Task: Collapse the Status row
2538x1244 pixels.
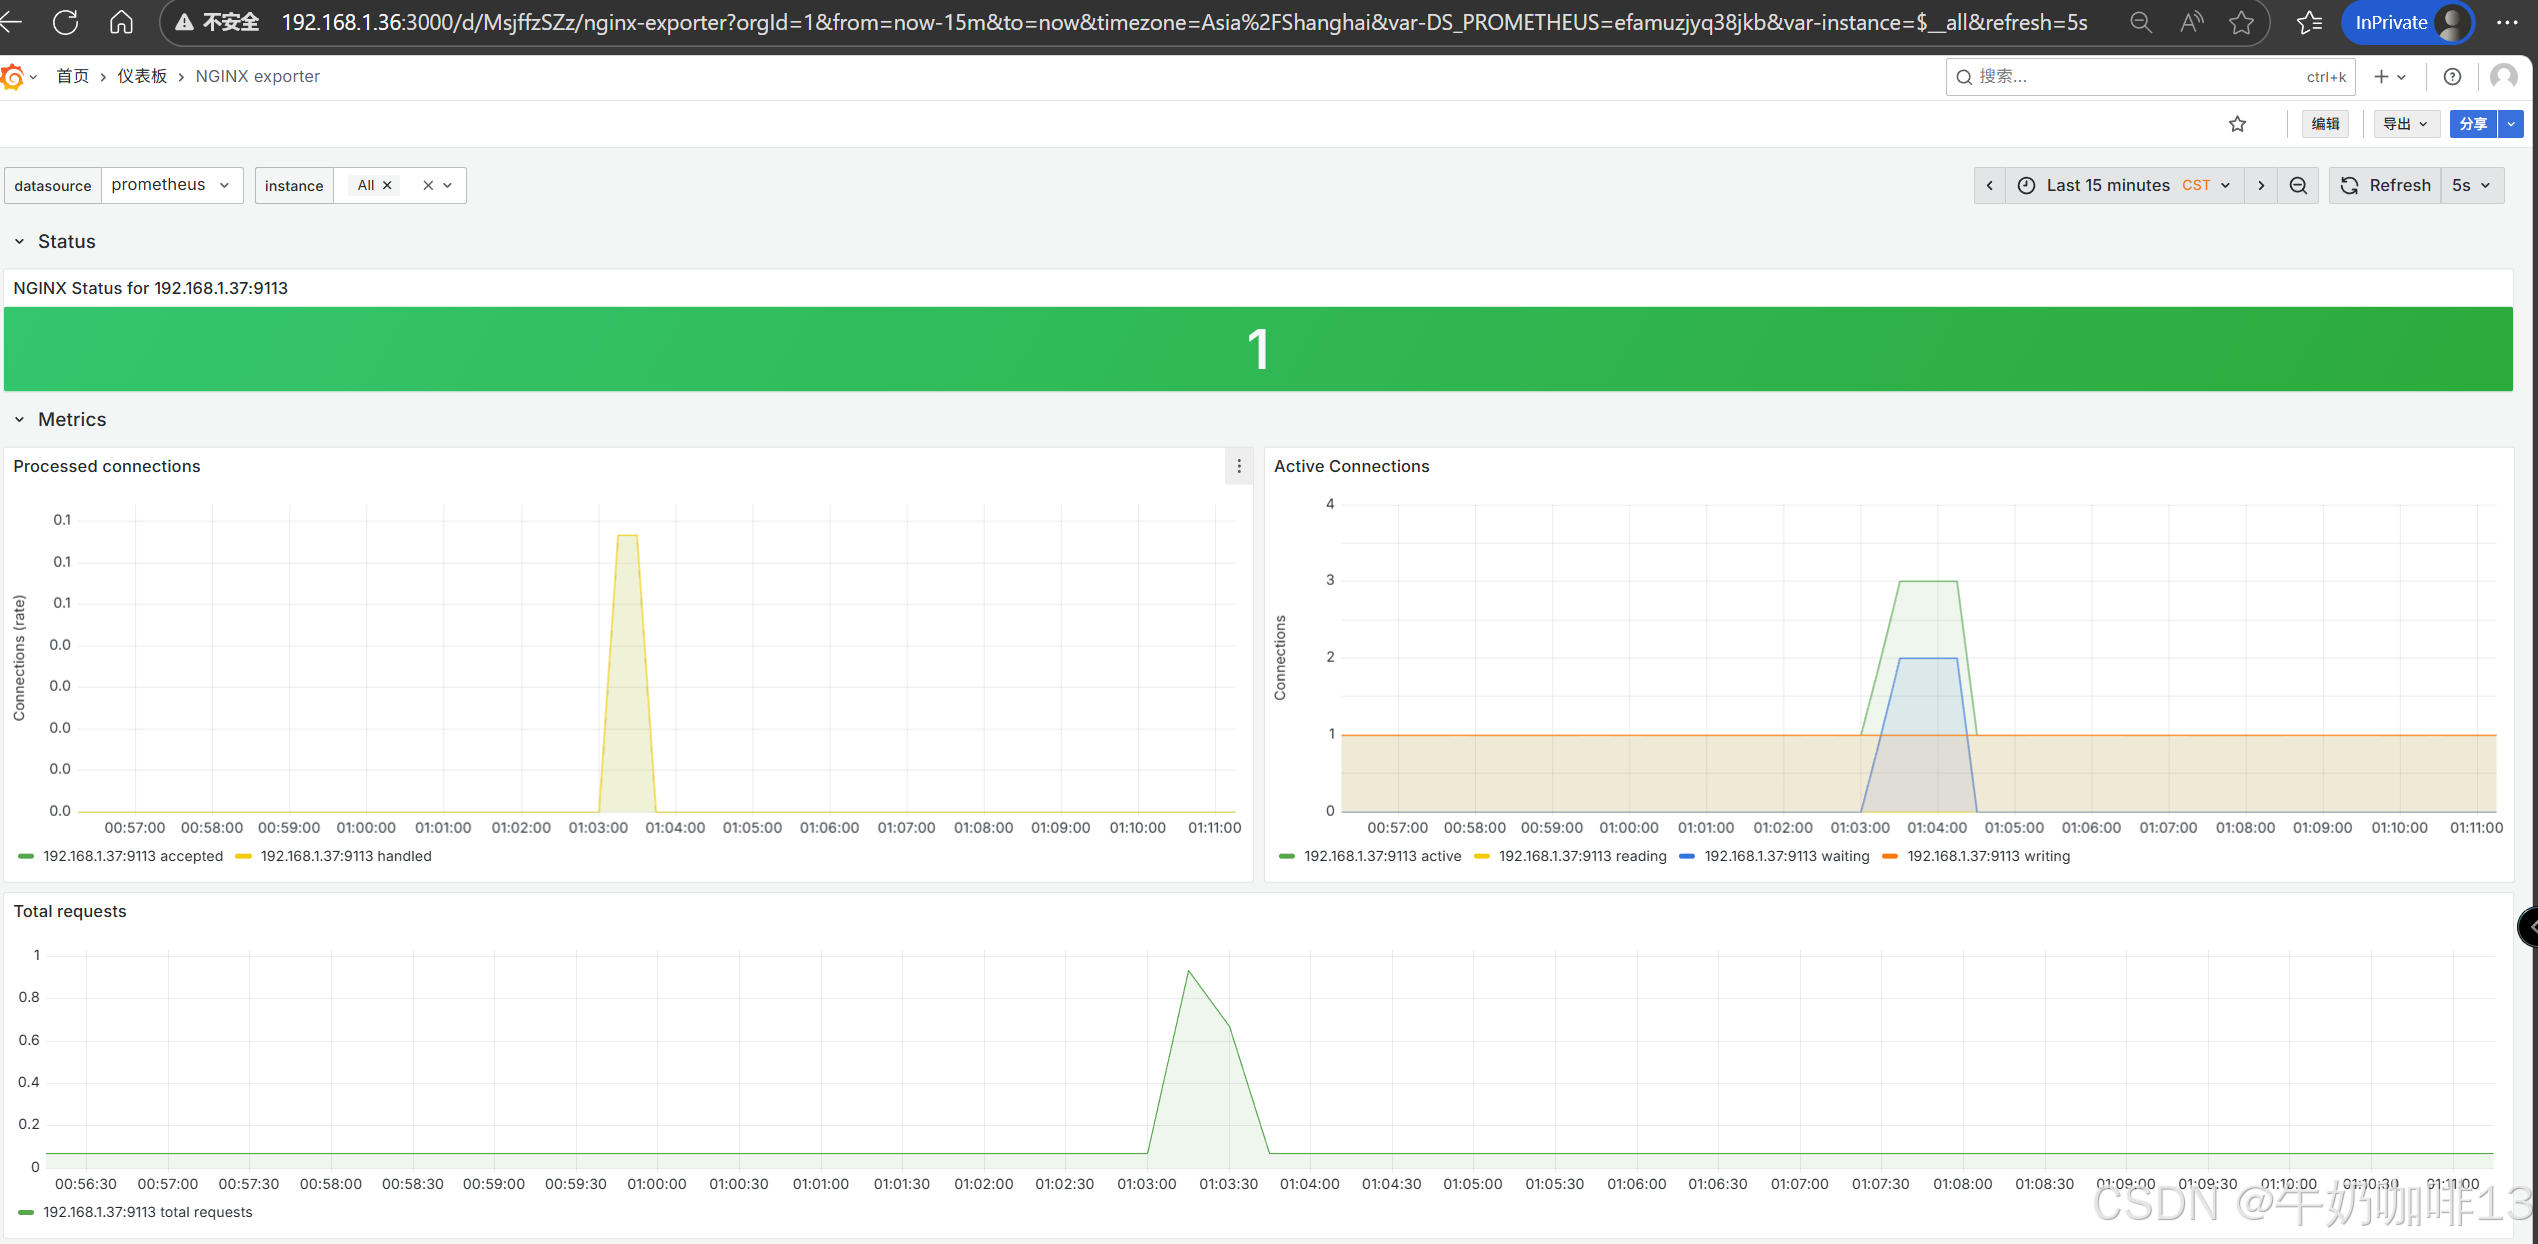Action: point(66,241)
